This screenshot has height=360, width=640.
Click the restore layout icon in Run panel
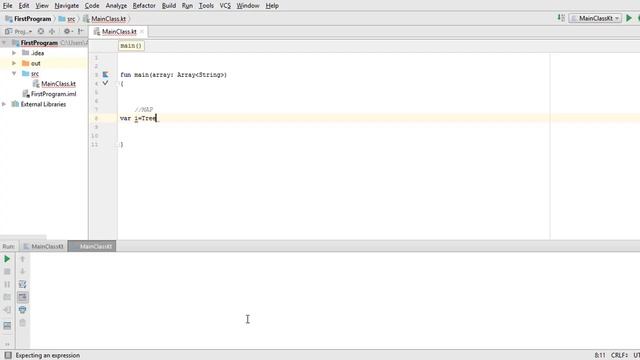pyautogui.click(x=7, y=325)
